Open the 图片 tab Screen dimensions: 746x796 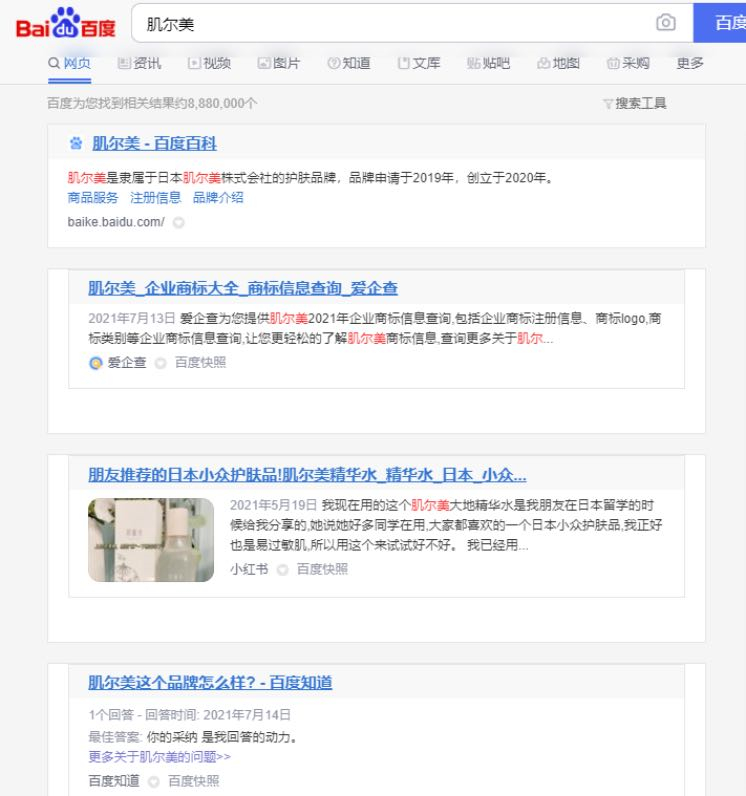pos(279,64)
